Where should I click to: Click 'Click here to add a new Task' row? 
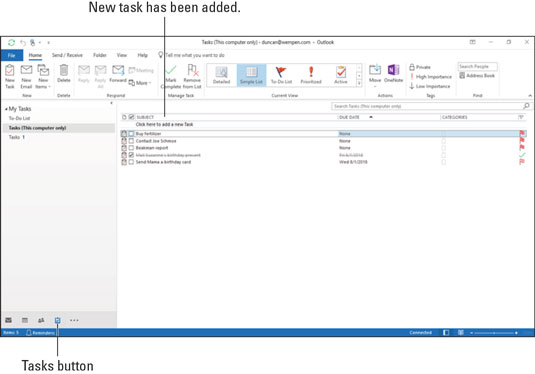click(322, 125)
